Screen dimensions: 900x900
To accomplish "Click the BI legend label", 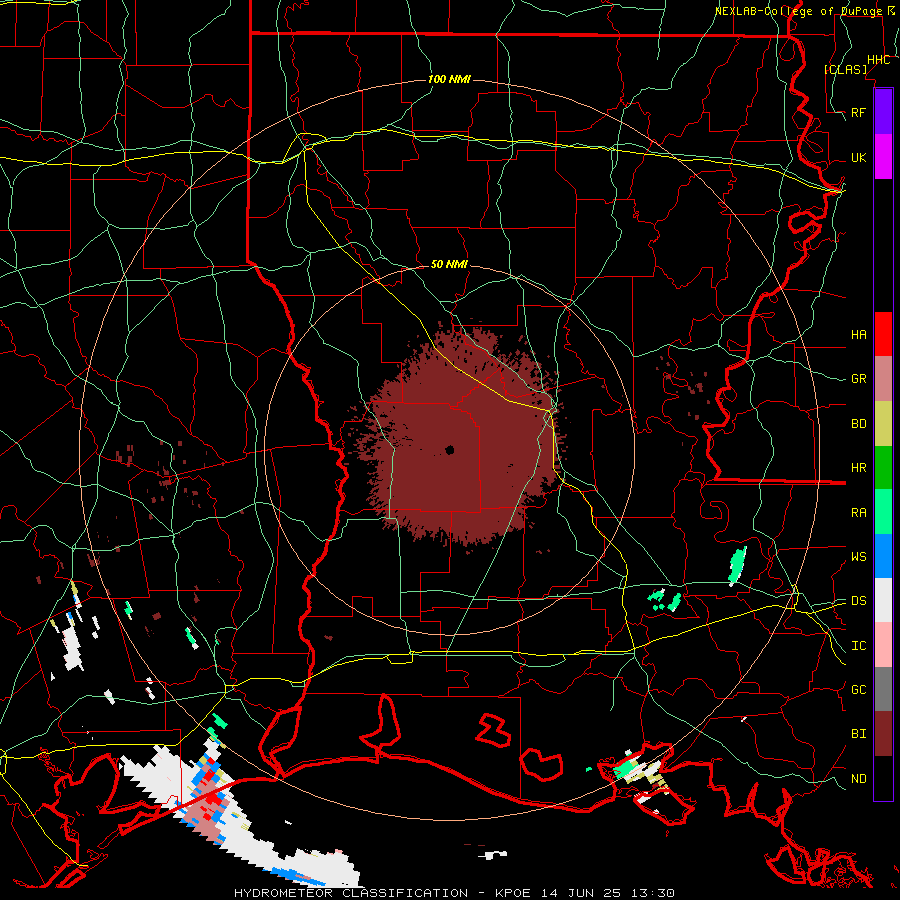I will pyautogui.click(x=858, y=734).
